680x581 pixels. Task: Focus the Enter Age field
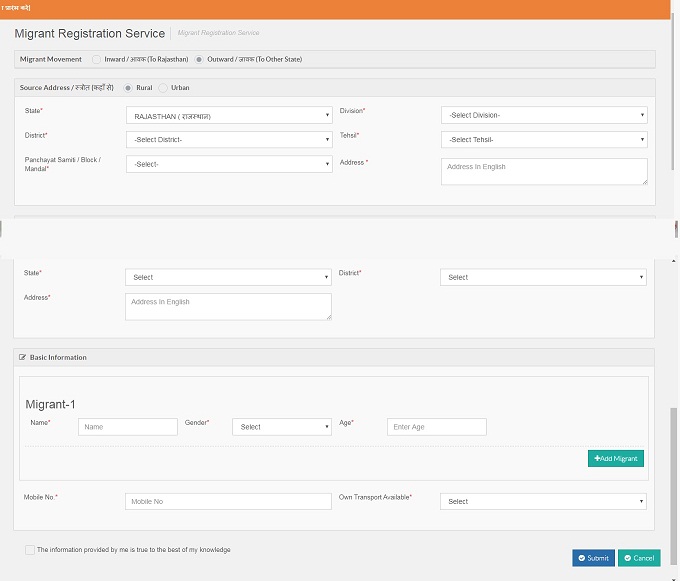436,427
